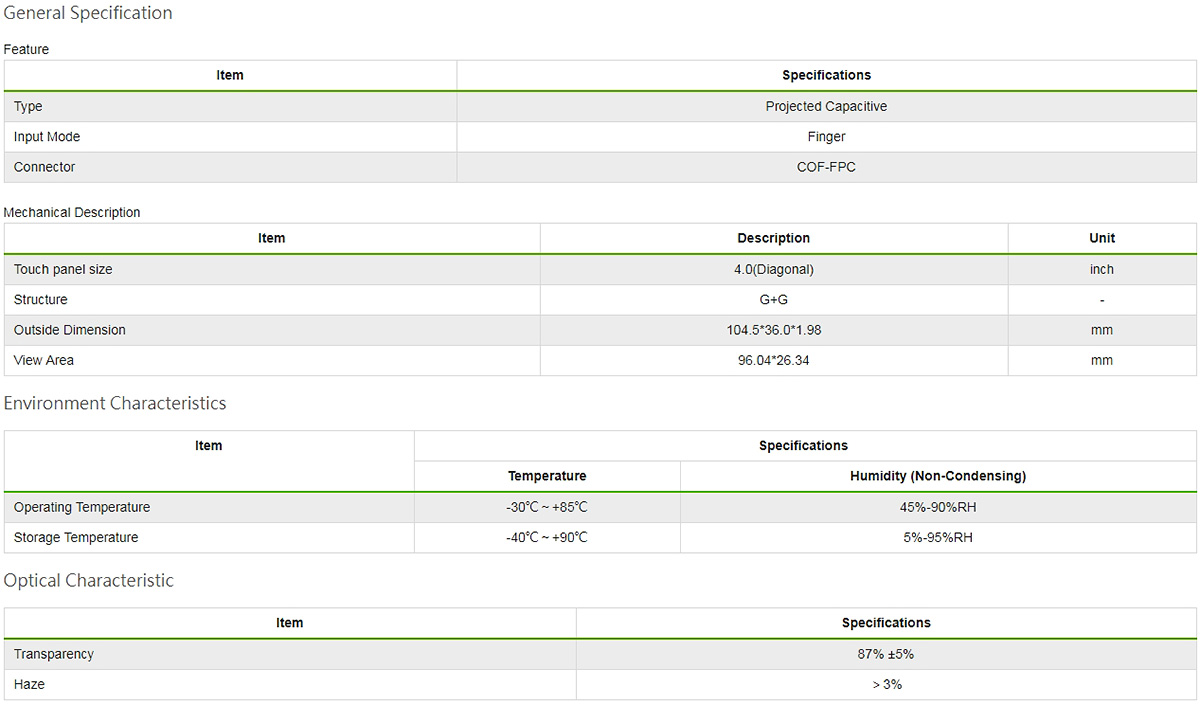The image size is (1200, 705).
Task: Click the Environment Characteristics heading
Action: tap(115, 404)
